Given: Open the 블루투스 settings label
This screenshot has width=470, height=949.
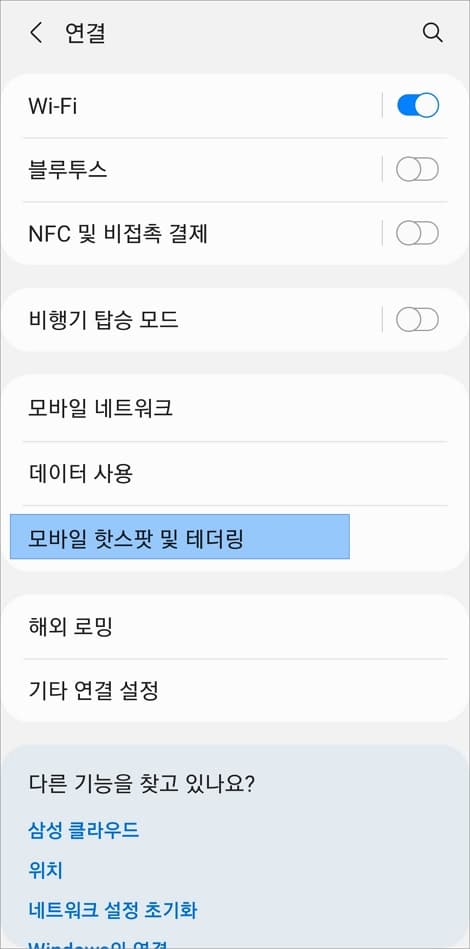Looking at the screenshot, I should (x=68, y=169).
